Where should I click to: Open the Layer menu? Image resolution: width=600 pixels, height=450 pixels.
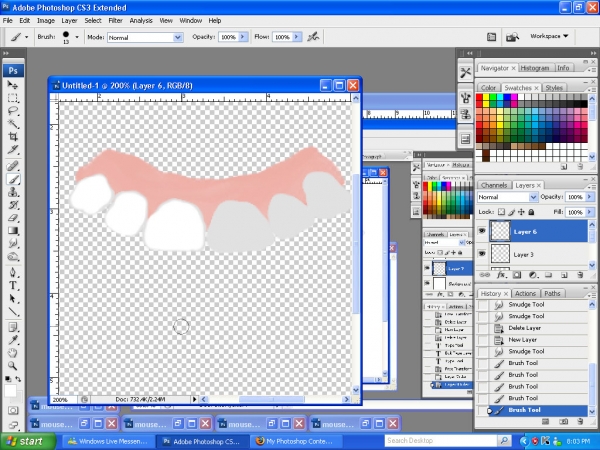pos(69,21)
